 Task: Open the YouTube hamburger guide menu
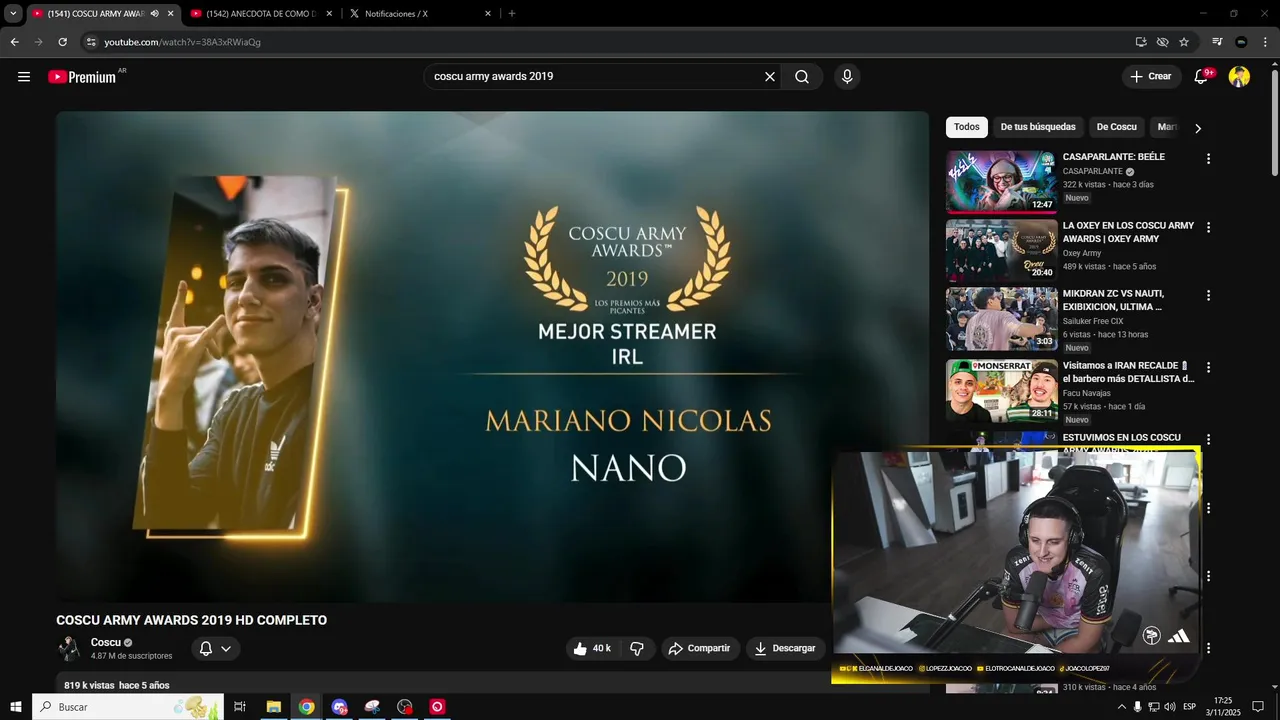(x=24, y=77)
